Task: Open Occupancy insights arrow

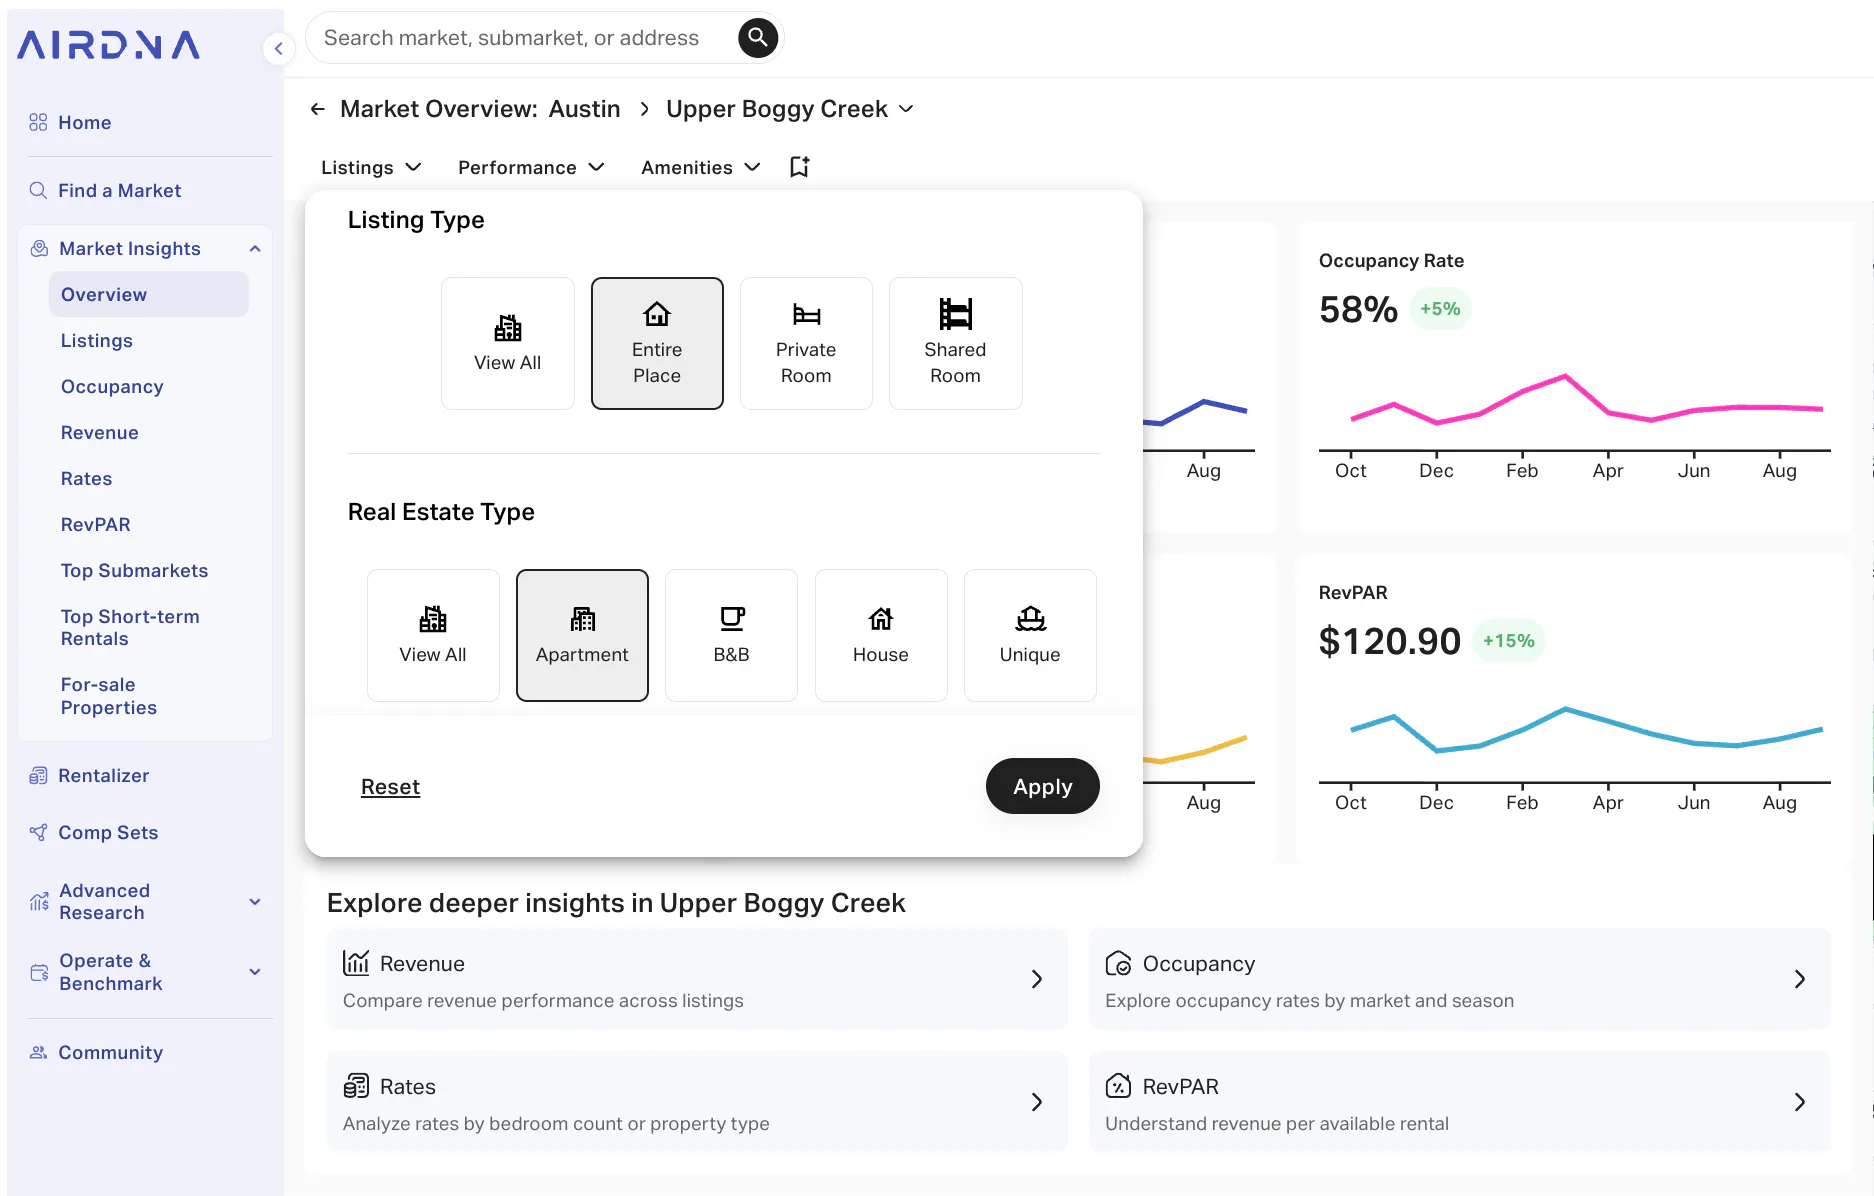Action: 1799,979
